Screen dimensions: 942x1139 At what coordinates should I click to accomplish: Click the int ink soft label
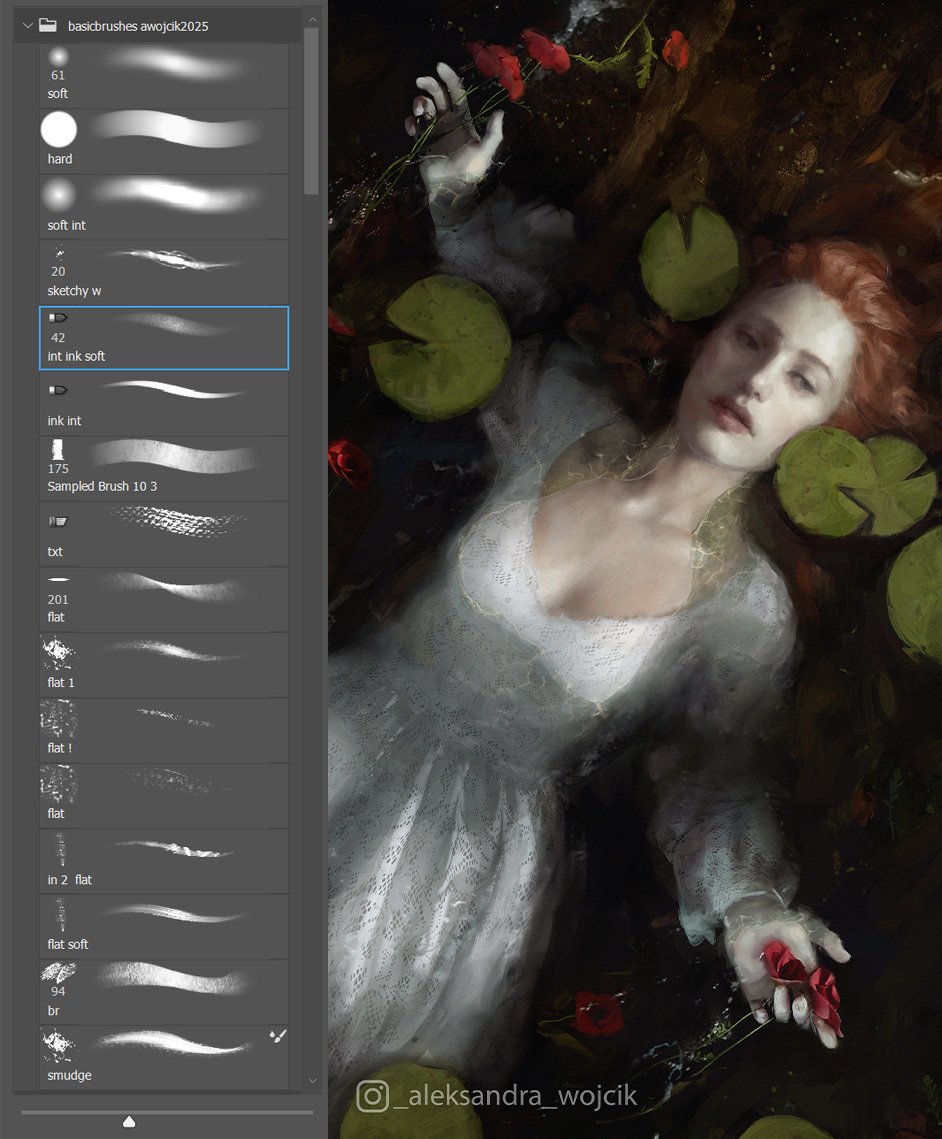click(x=76, y=356)
